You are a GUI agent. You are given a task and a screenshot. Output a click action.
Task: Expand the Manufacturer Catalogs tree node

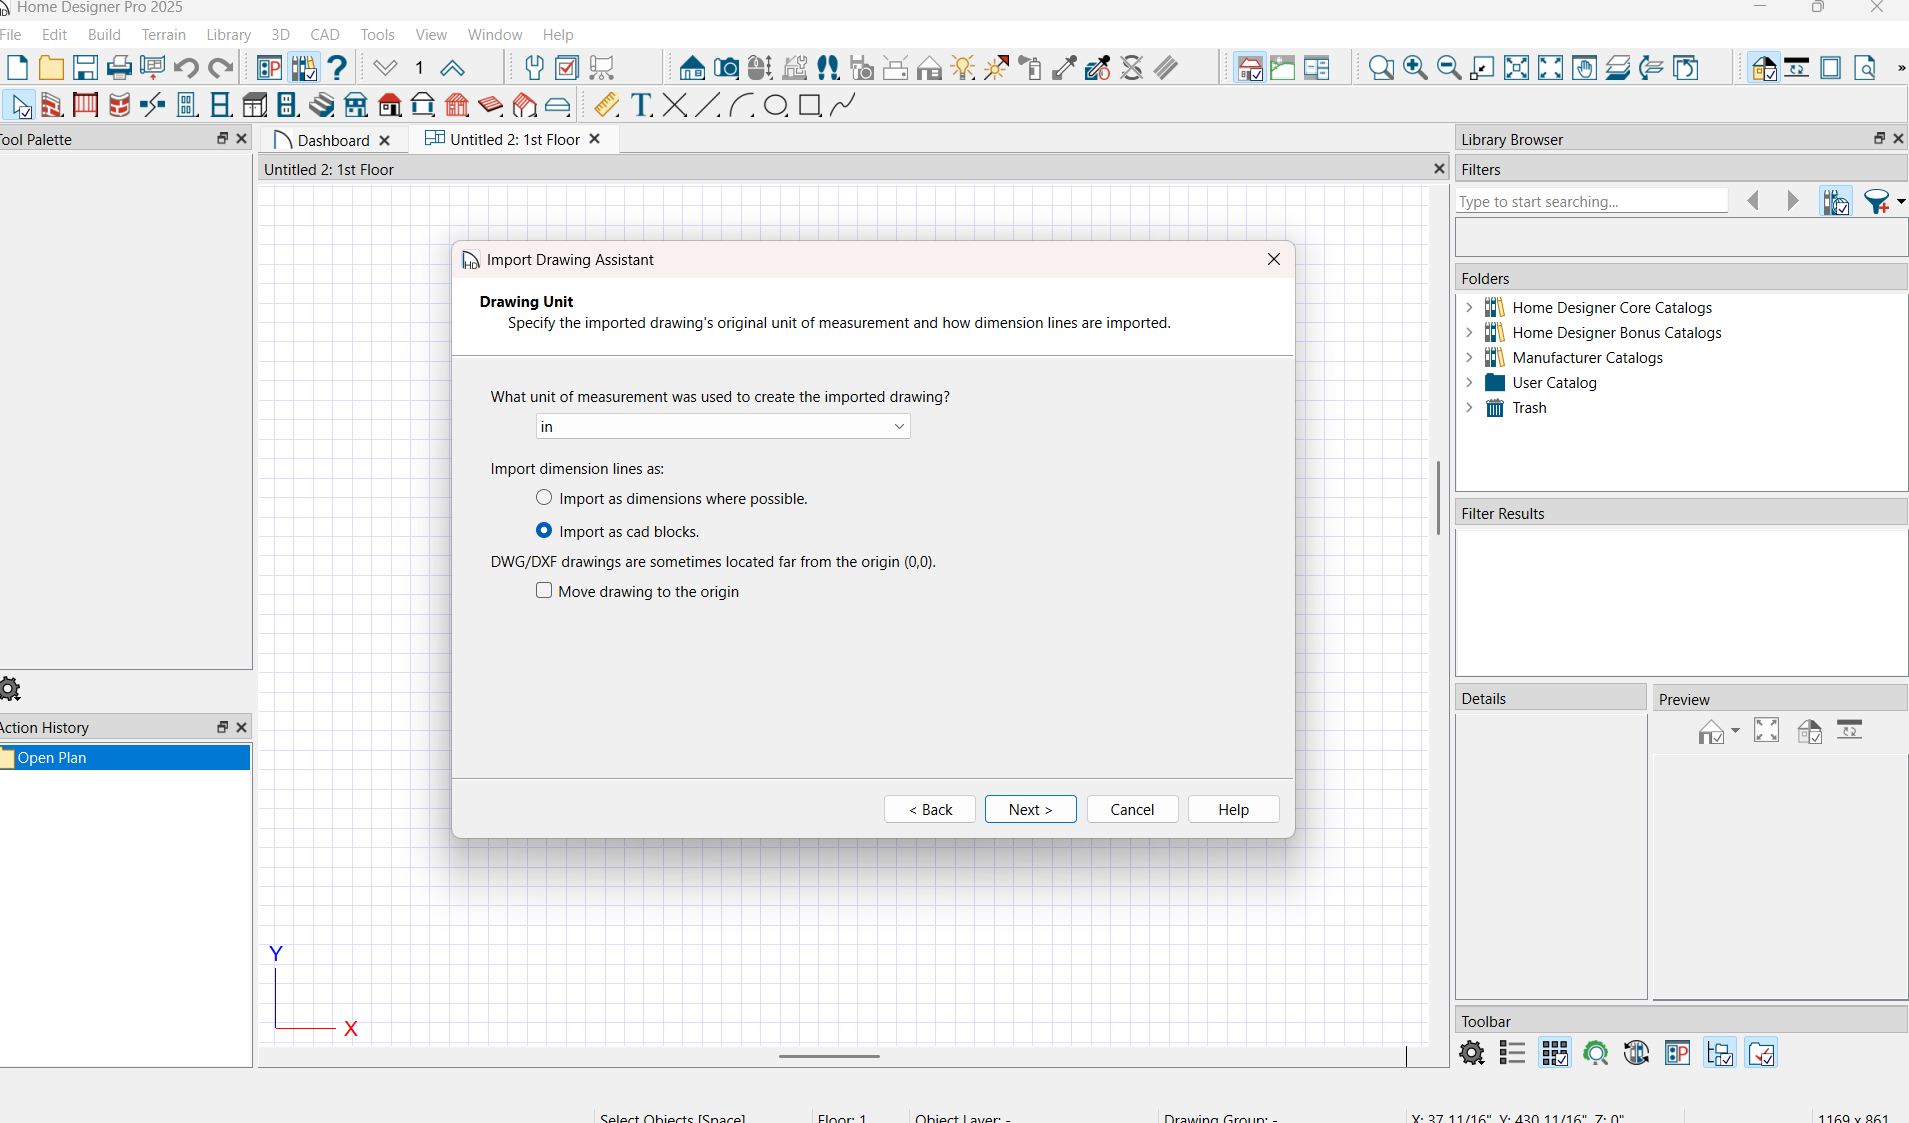pos(1469,358)
